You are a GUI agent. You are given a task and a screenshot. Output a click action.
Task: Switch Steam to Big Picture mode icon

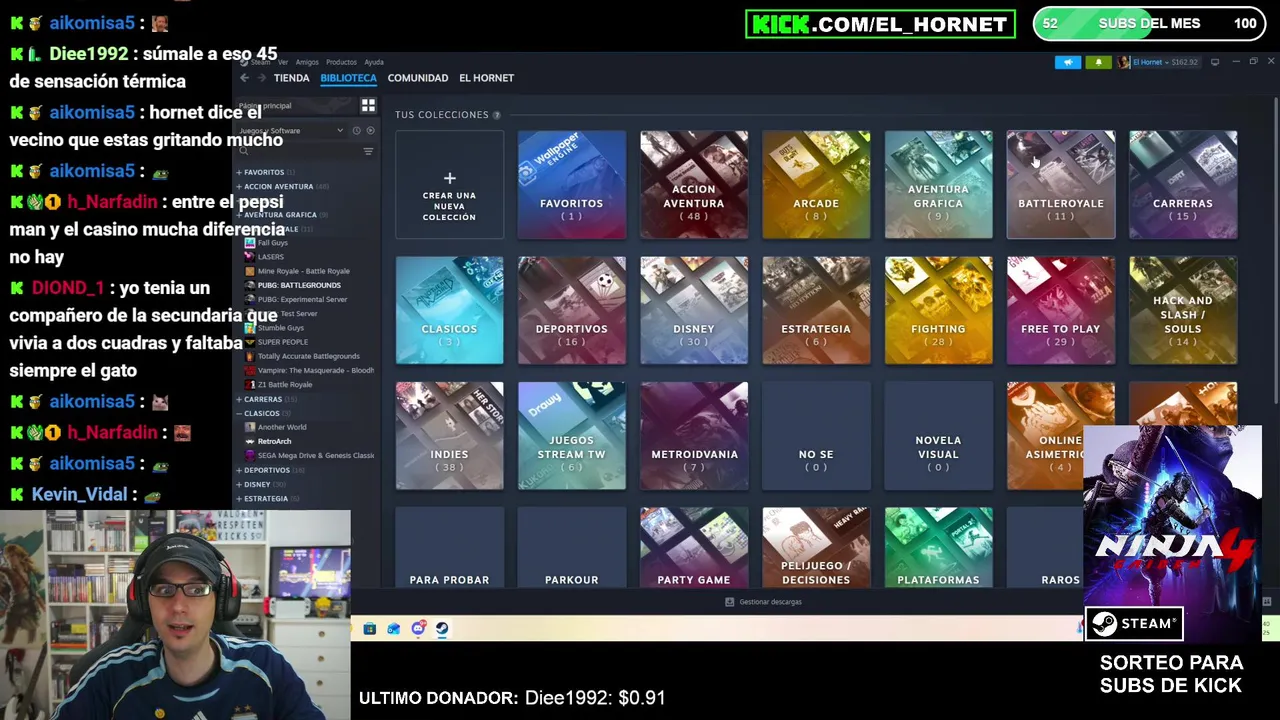coord(1215,62)
